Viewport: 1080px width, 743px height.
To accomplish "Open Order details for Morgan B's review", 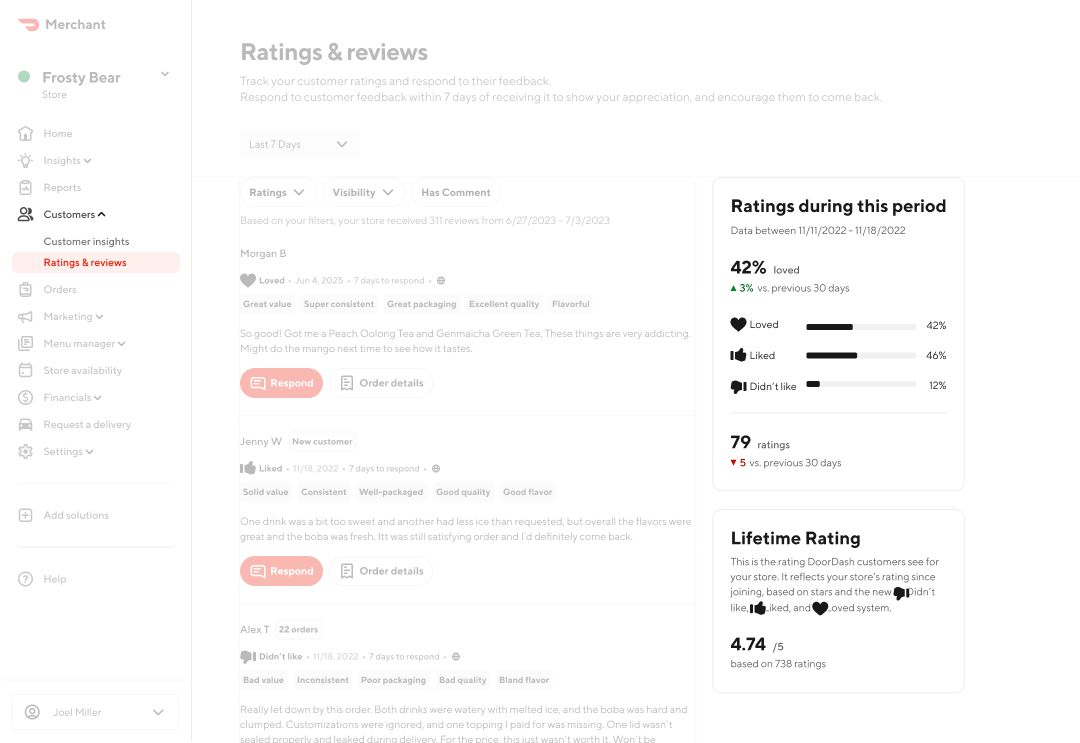I will coord(382,383).
